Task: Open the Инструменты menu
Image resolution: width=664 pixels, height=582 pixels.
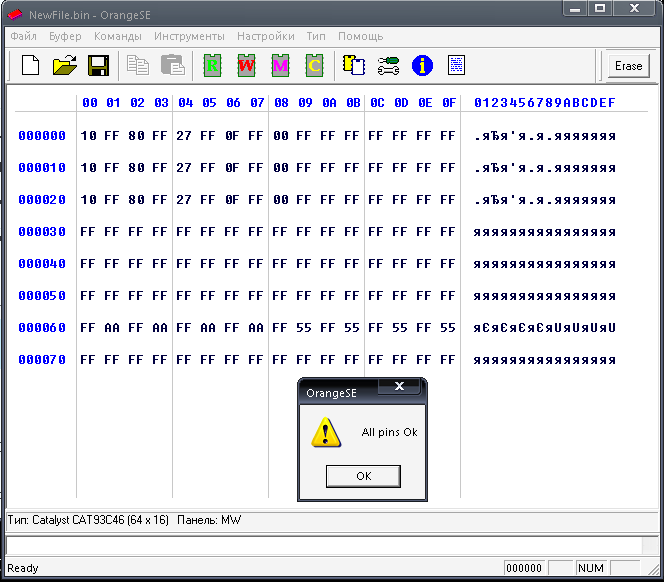Action: (x=189, y=36)
